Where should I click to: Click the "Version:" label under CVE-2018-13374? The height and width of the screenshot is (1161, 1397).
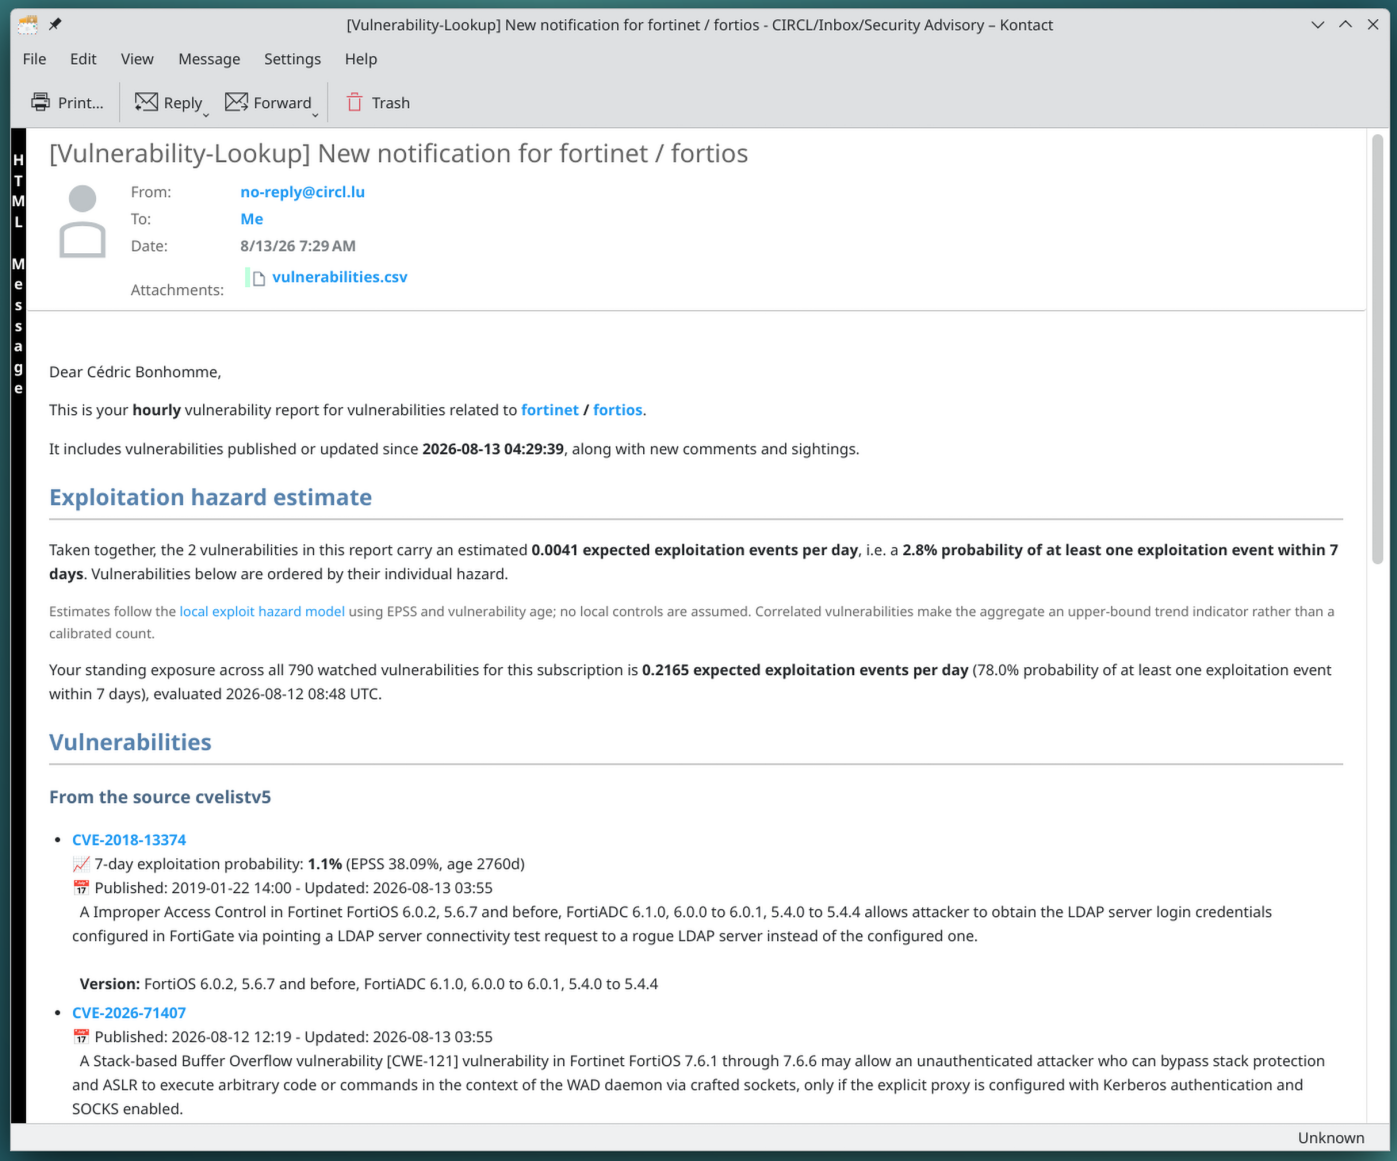[x=110, y=984]
